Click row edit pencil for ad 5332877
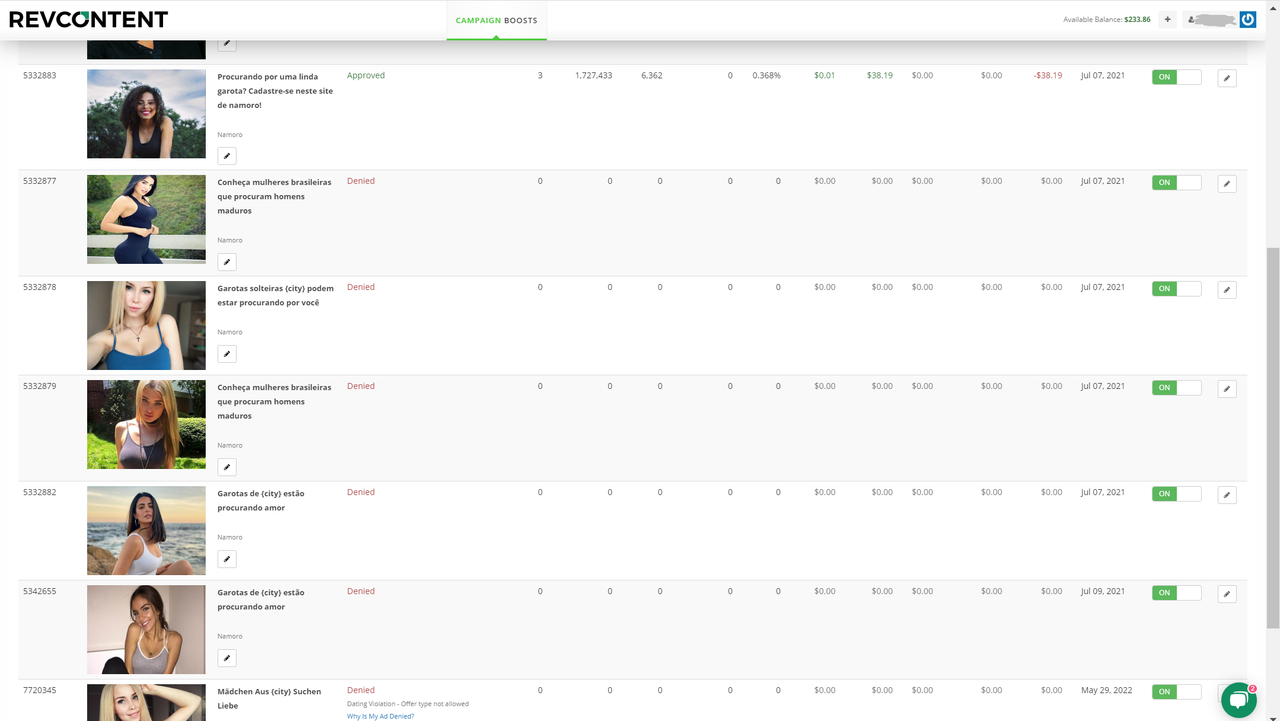 [x=1227, y=184]
